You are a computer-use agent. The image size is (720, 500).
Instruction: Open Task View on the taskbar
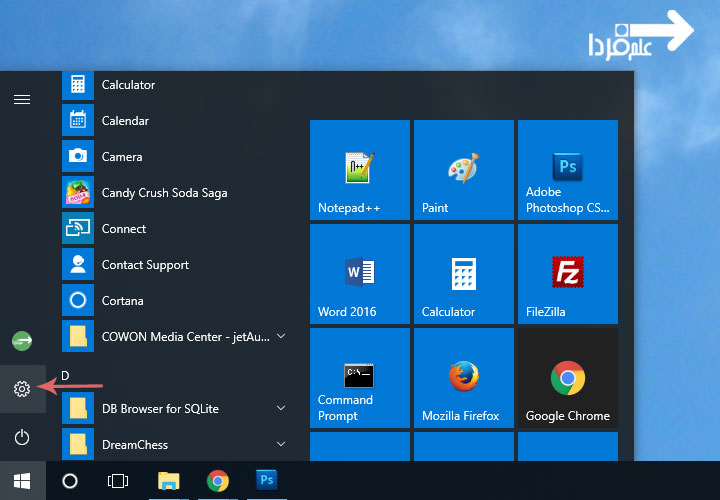(x=118, y=481)
